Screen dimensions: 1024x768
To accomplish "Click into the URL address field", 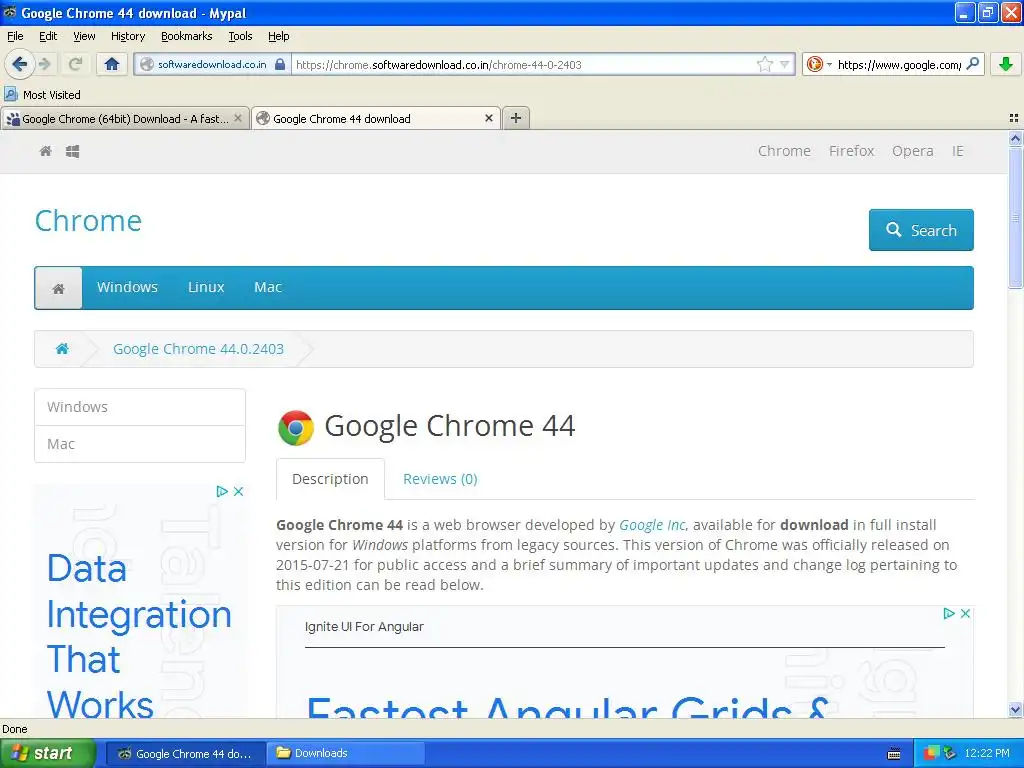I will [522, 64].
